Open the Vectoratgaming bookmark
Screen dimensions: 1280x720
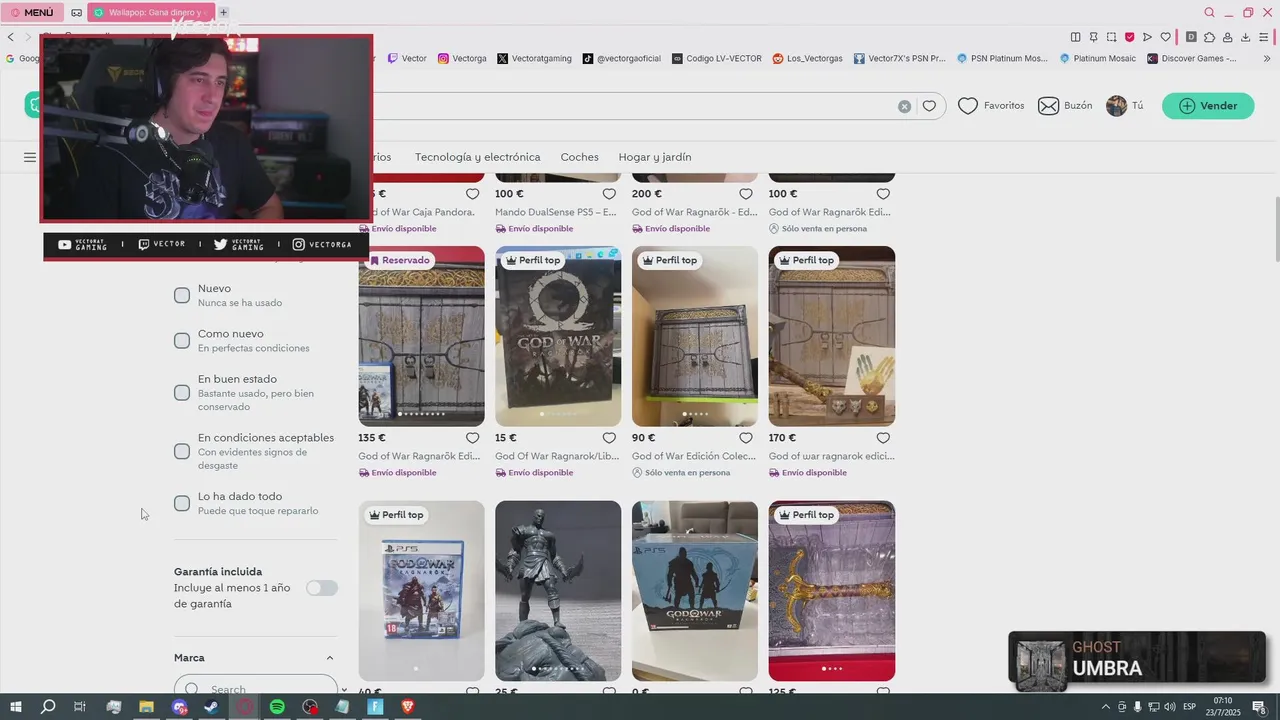coord(534,58)
